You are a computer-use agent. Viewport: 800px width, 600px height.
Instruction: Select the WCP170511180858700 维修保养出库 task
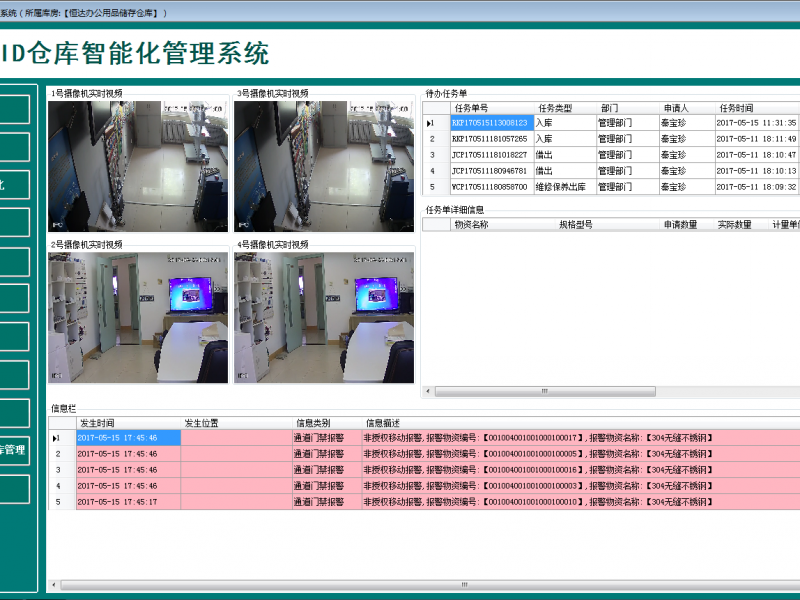pos(489,187)
